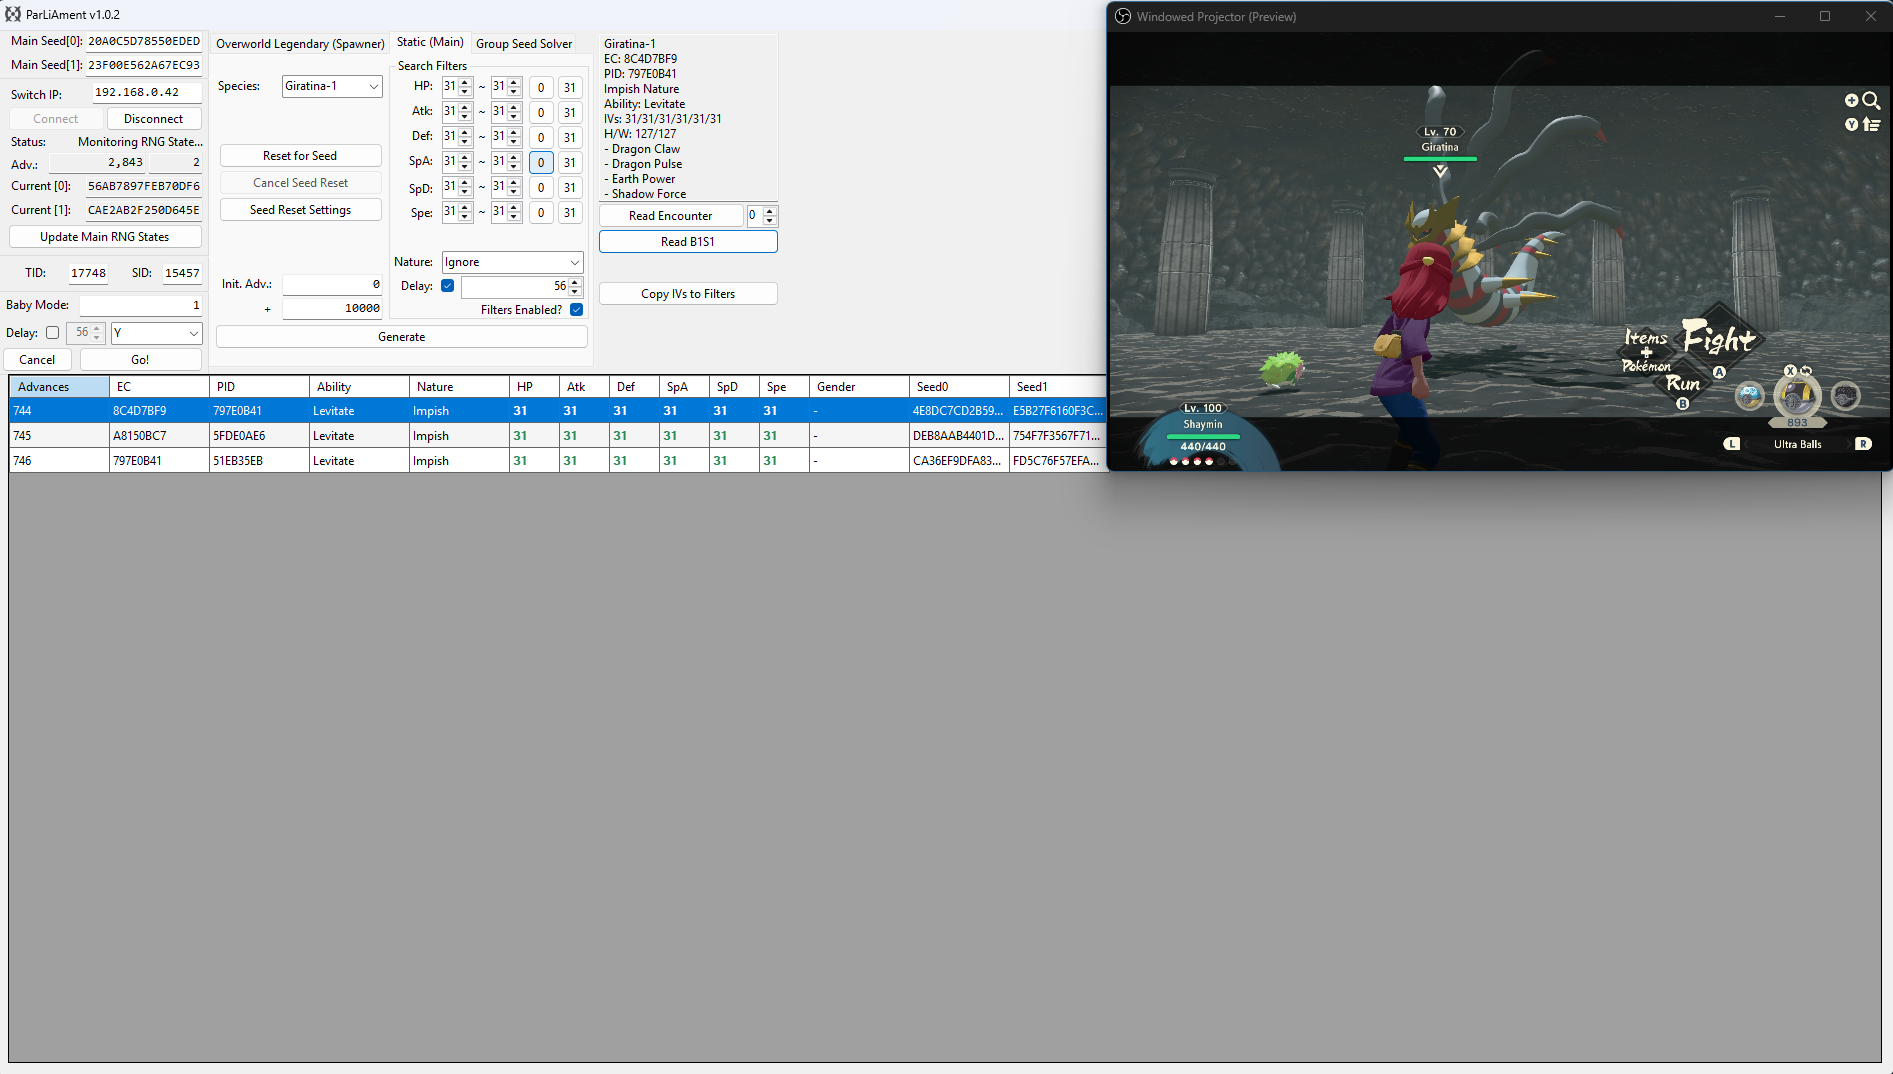The image size is (1893, 1074).
Task: Click the Shaymin sprite in battle scene
Action: pyautogui.click(x=1280, y=368)
